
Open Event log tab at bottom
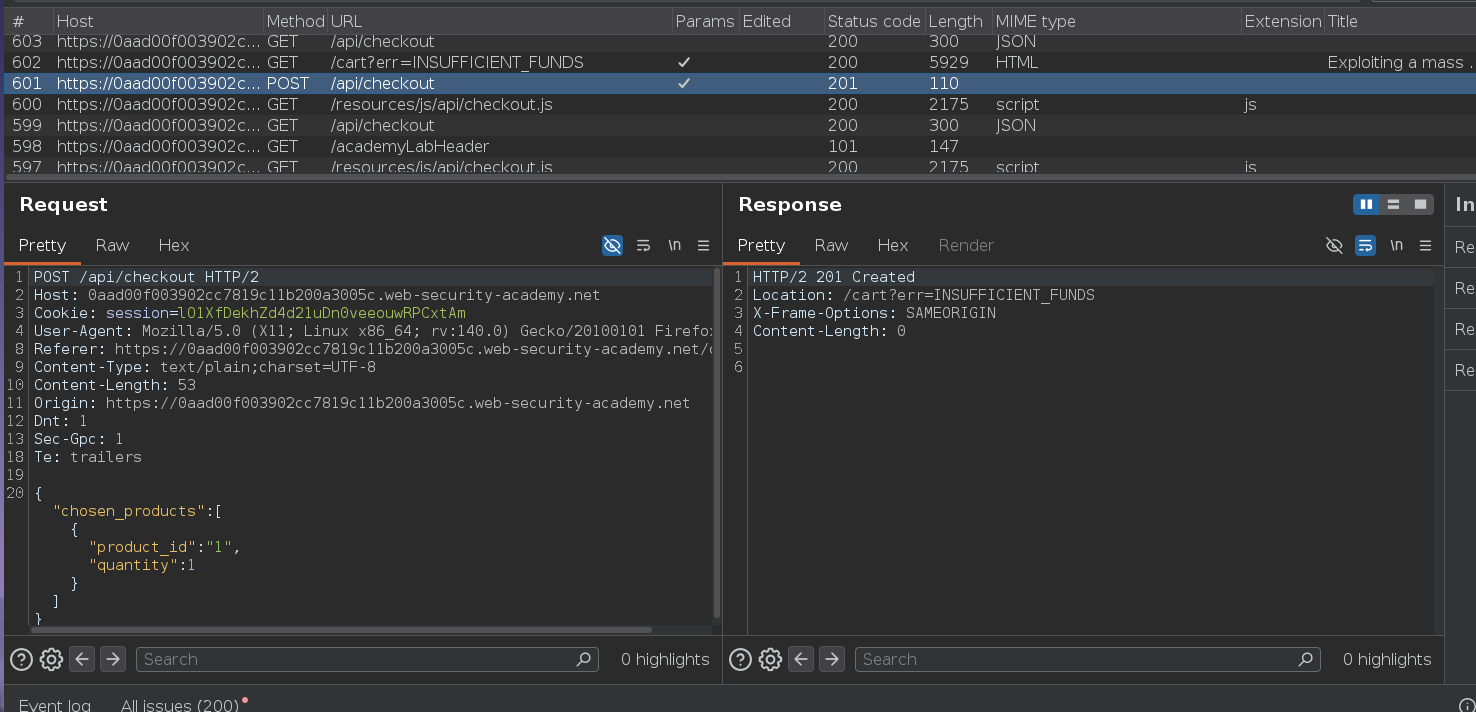click(55, 705)
